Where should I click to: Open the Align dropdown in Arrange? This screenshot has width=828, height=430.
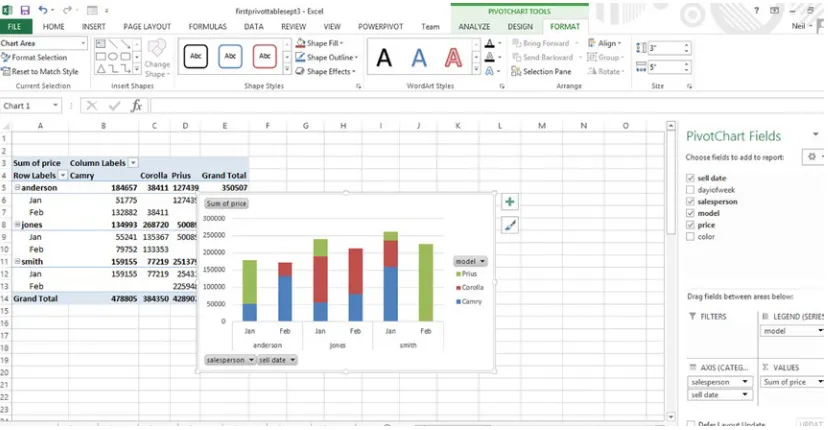tap(605, 43)
